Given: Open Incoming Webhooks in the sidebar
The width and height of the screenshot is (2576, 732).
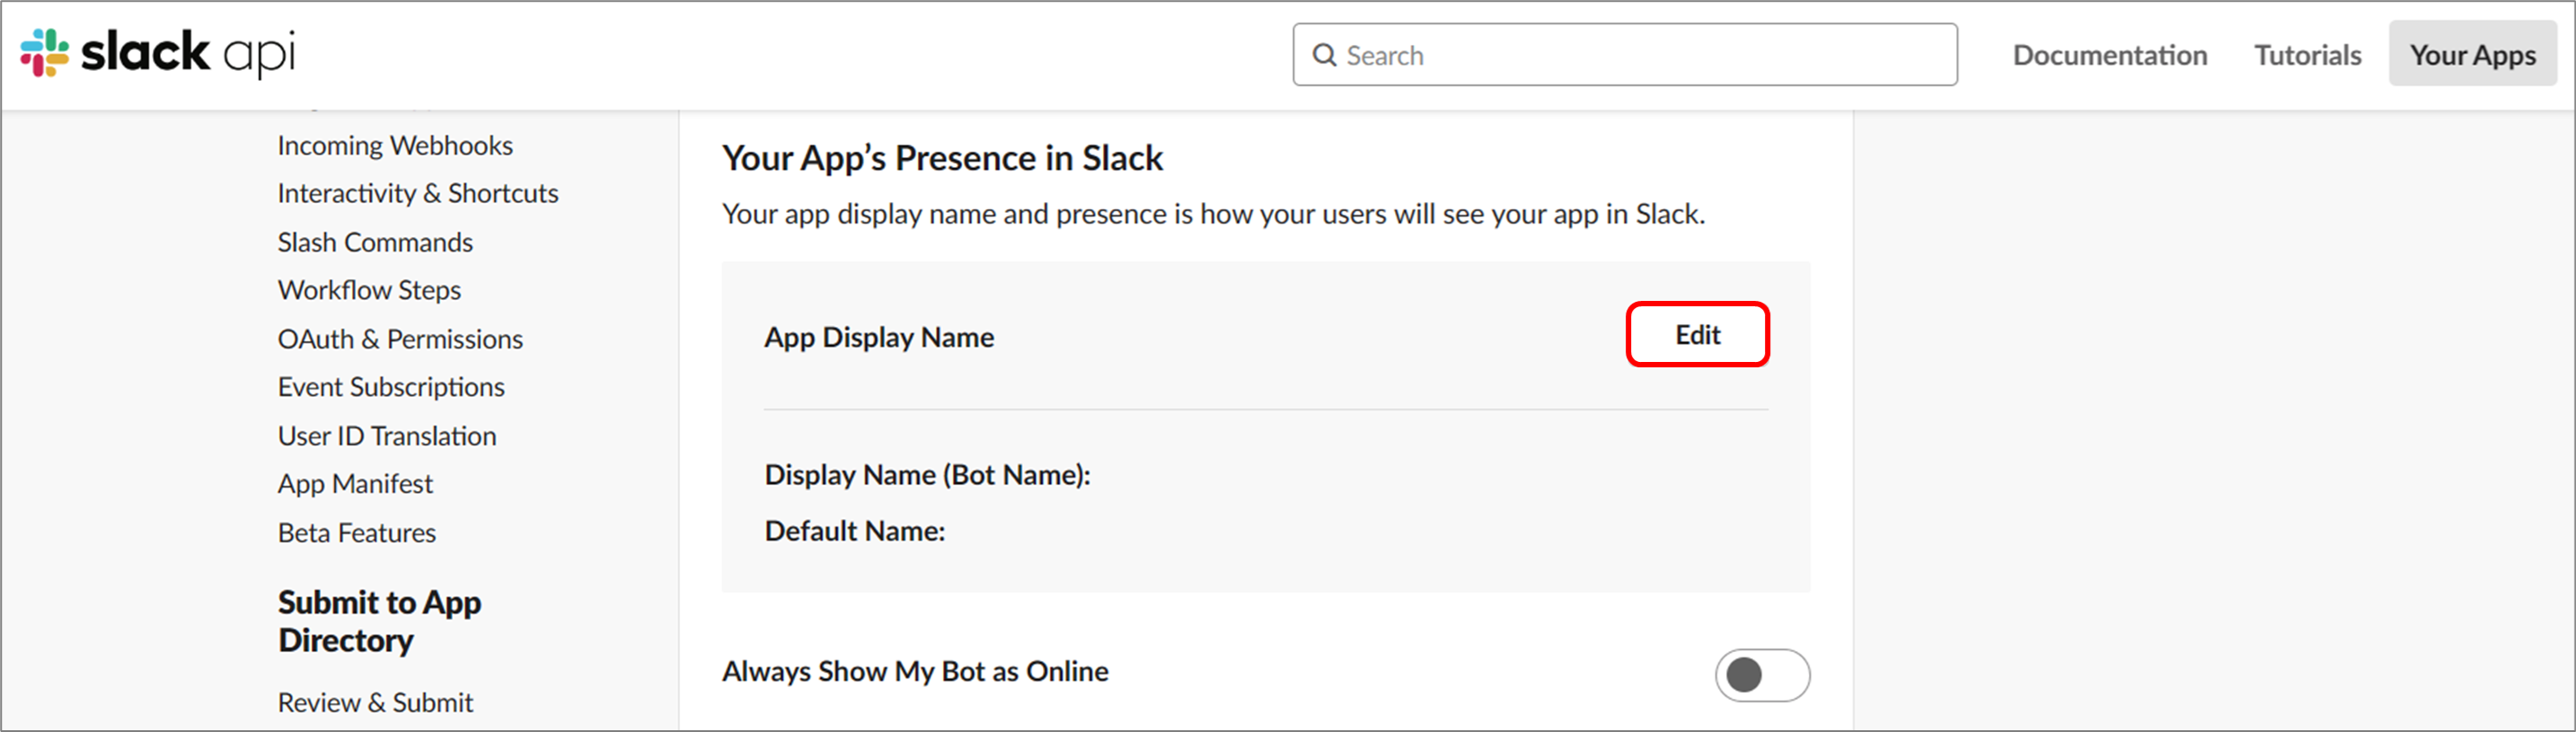Looking at the screenshot, I should click(x=395, y=146).
